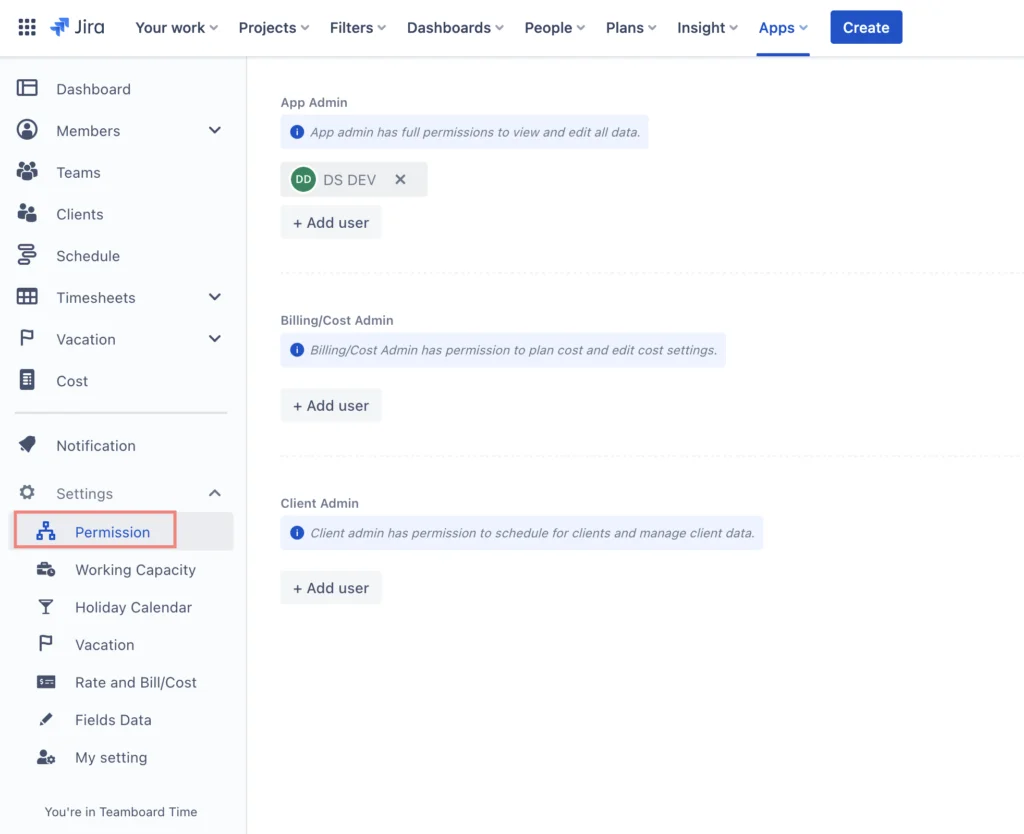Go to Teams in the sidebar
This screenshot has height=834, width=1024.
tap(78, 172)
